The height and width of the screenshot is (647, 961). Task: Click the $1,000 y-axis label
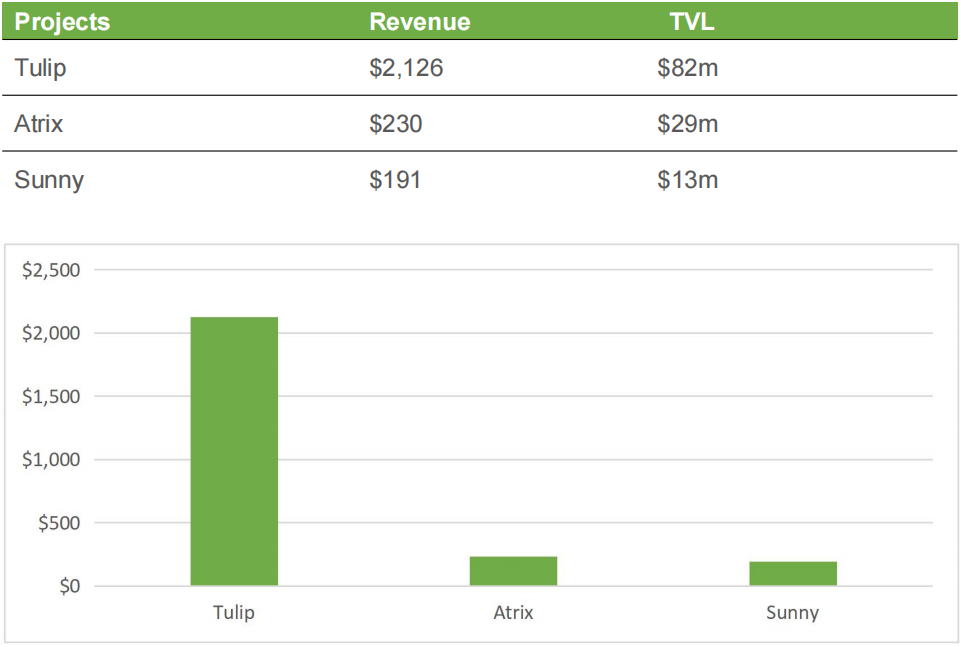(52, 460)
